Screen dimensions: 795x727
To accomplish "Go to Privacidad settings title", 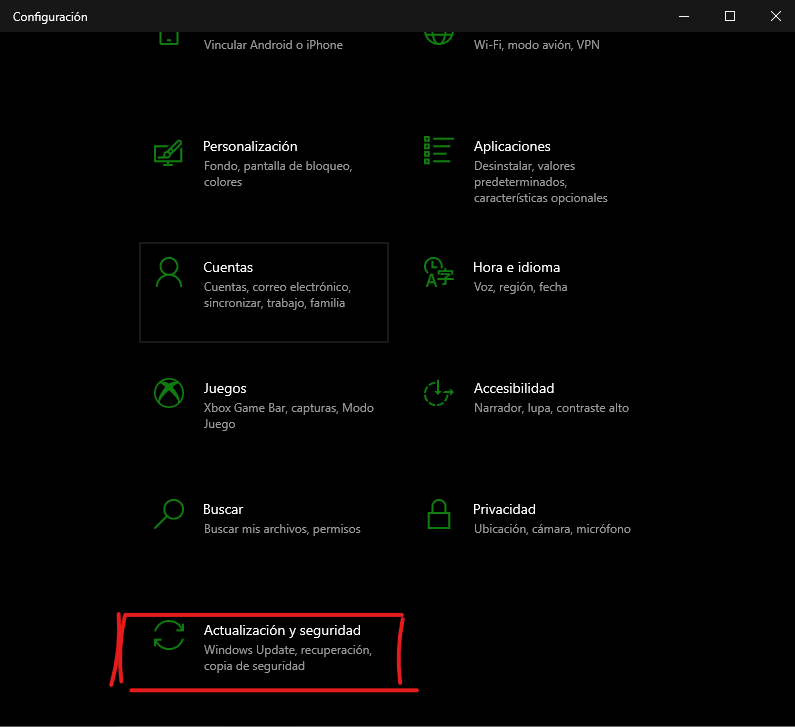I will point(504,509).
